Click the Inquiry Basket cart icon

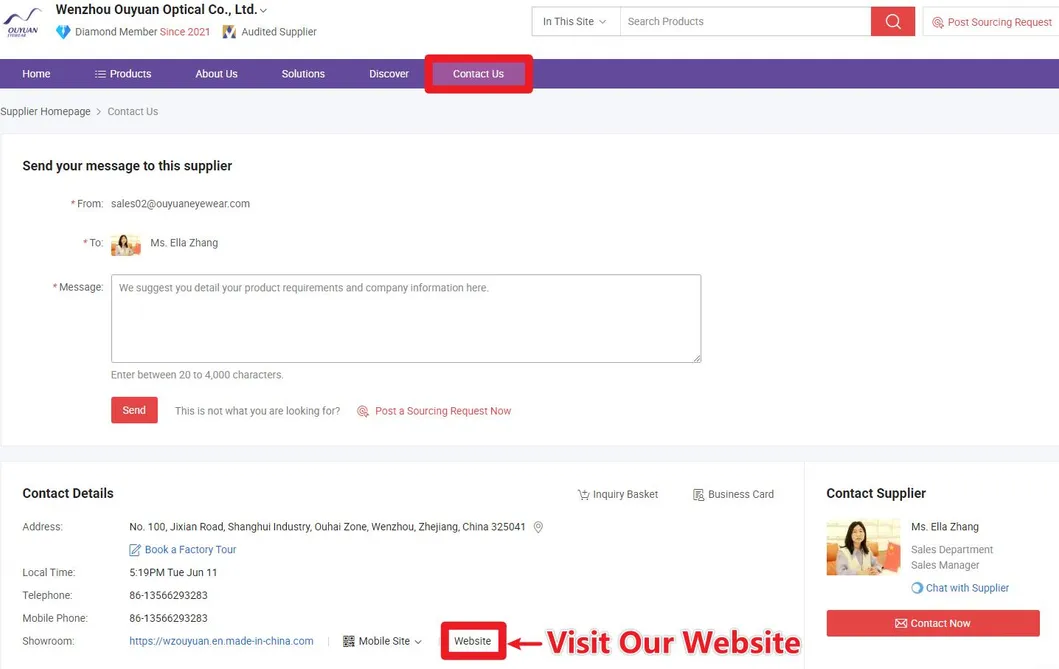tap(584, 495)
